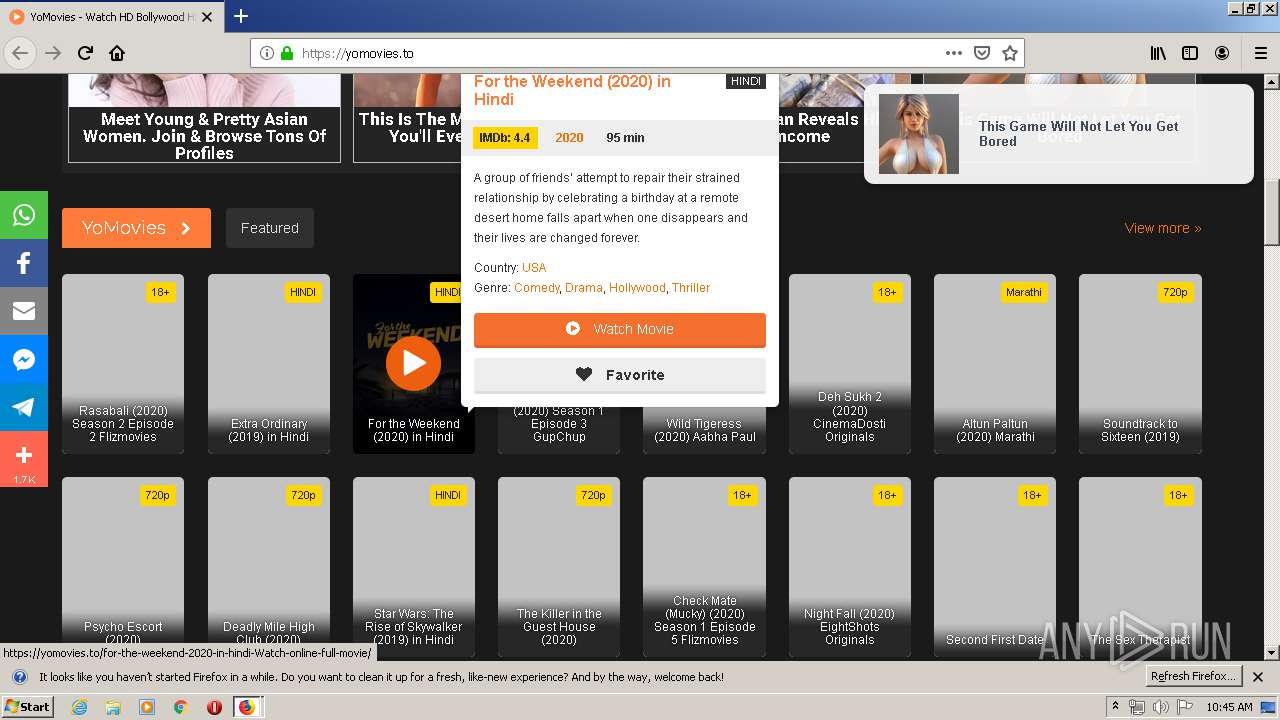Dismiss the Firefox refresh notification
Image resolution: width=1280 pixels, height=720 pixels.
tap(1258, 677)
